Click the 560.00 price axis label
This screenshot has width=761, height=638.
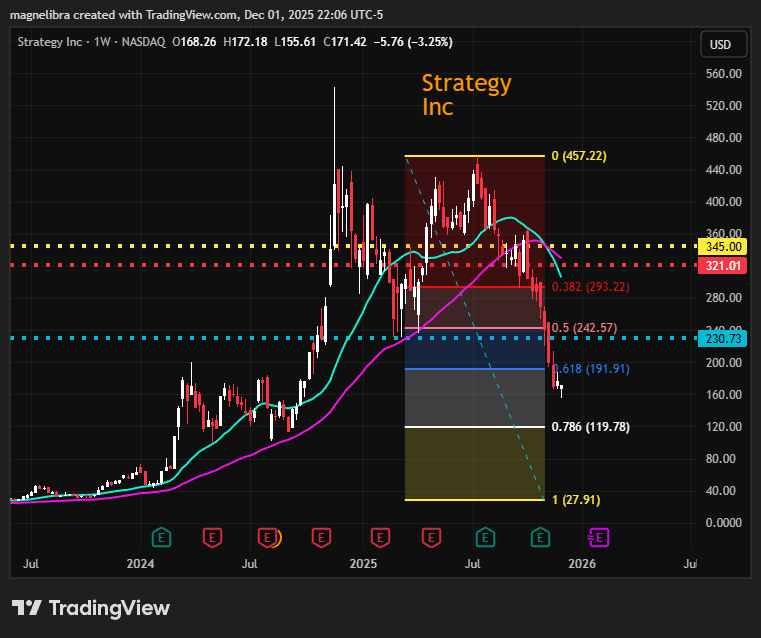point(724,74)
